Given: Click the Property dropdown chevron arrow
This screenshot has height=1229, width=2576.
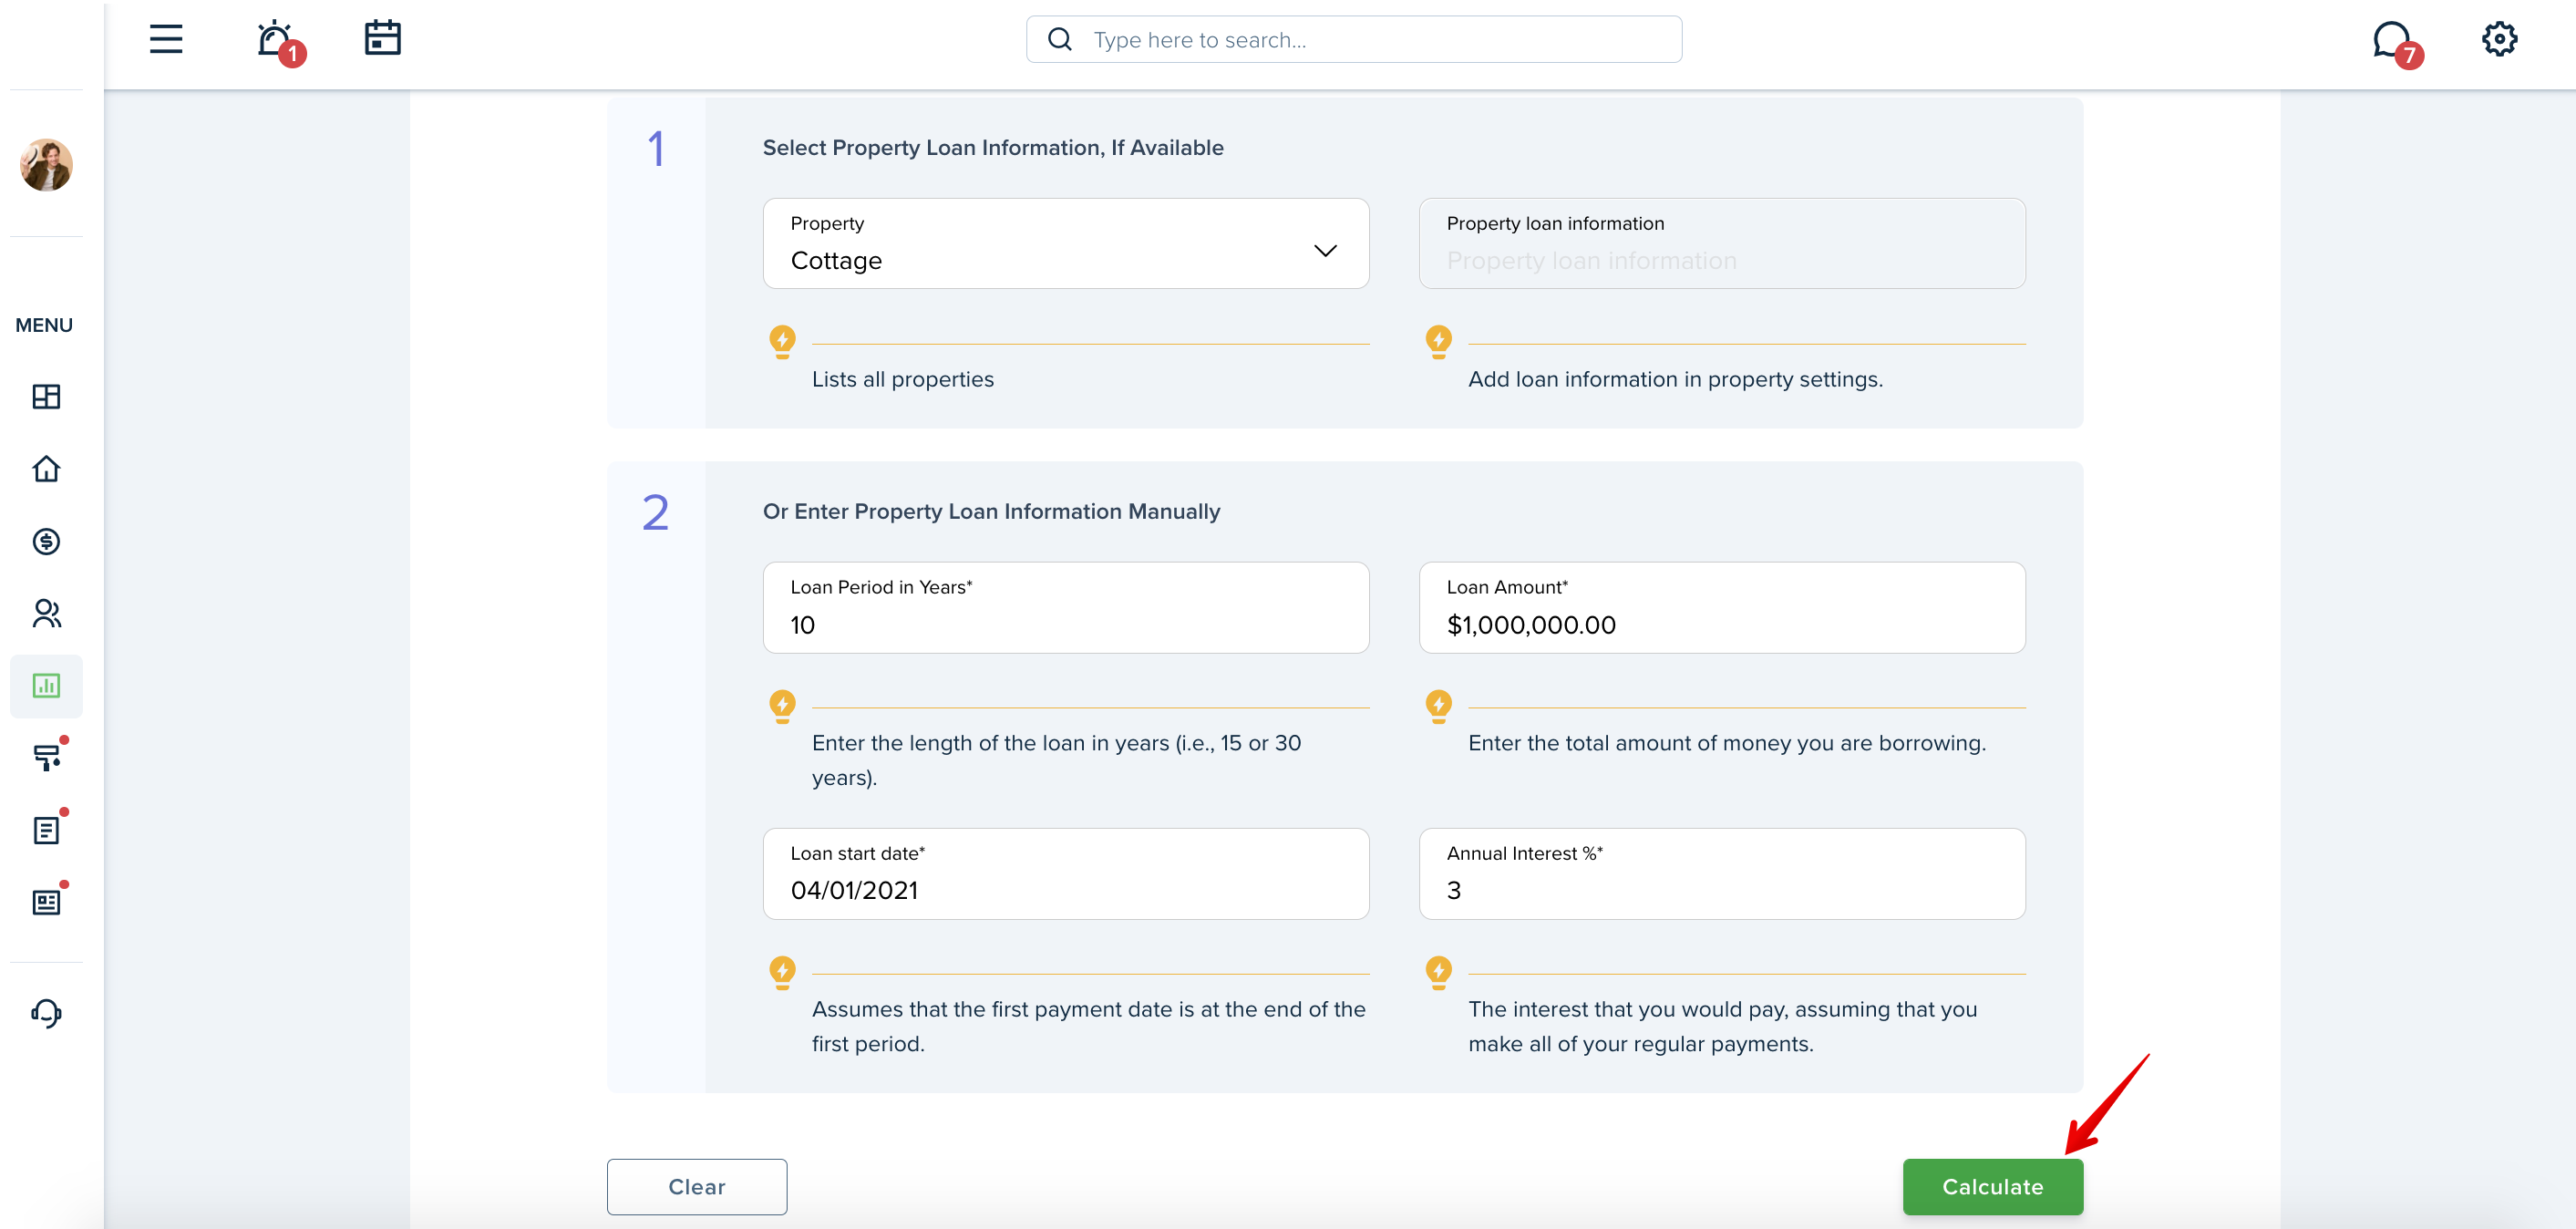Looking at the screenshot, I should (1325, 250).
